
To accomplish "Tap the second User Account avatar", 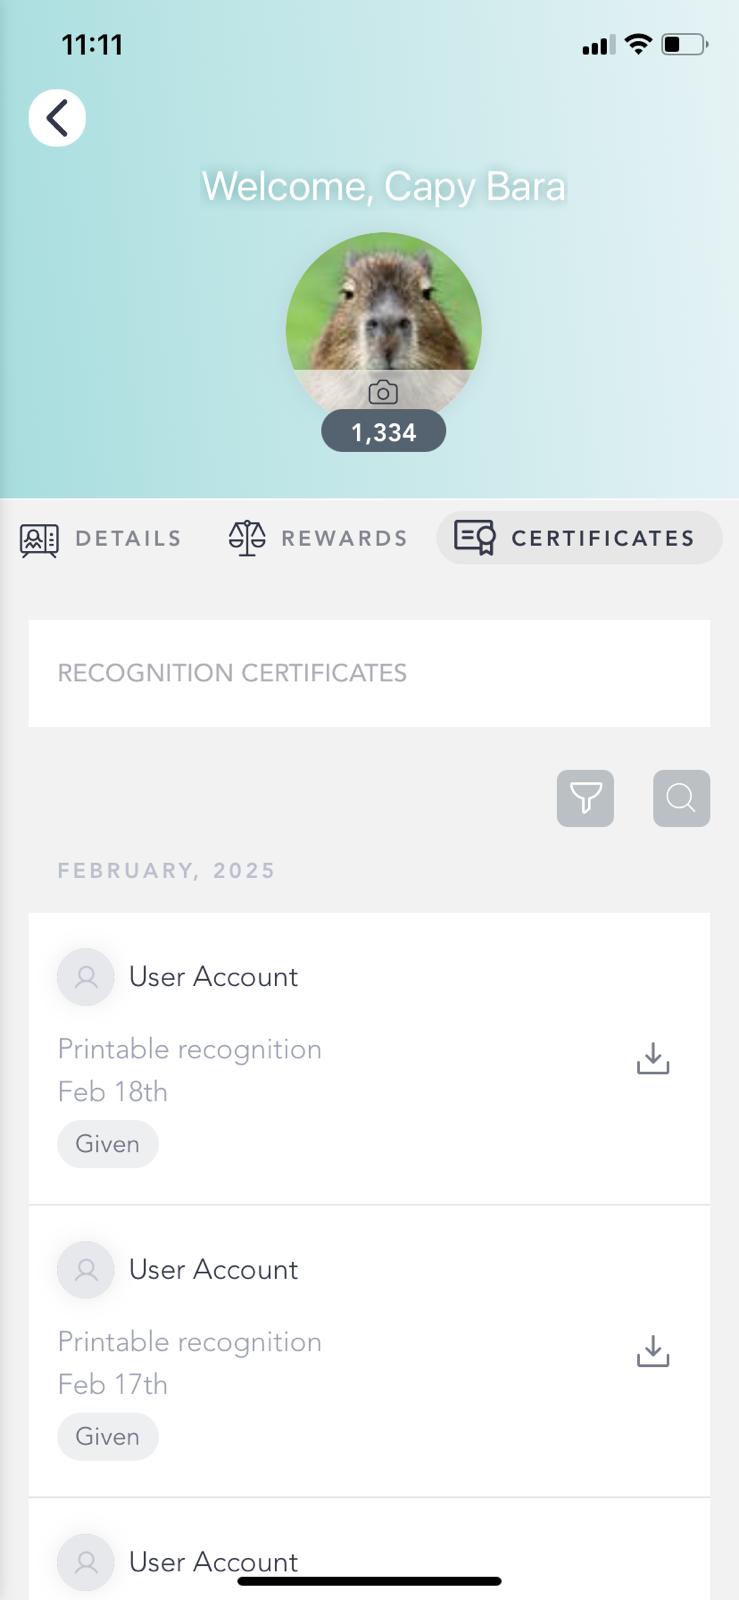I will [x=86, y=1270].
